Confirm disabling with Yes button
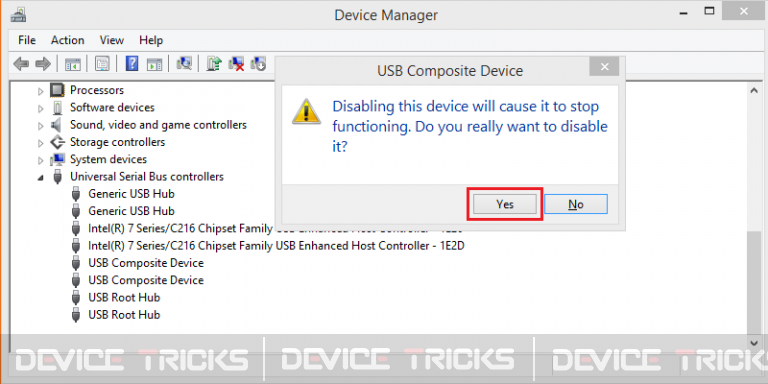The width and height of the screenshot is (768, 384). (504, 204)
